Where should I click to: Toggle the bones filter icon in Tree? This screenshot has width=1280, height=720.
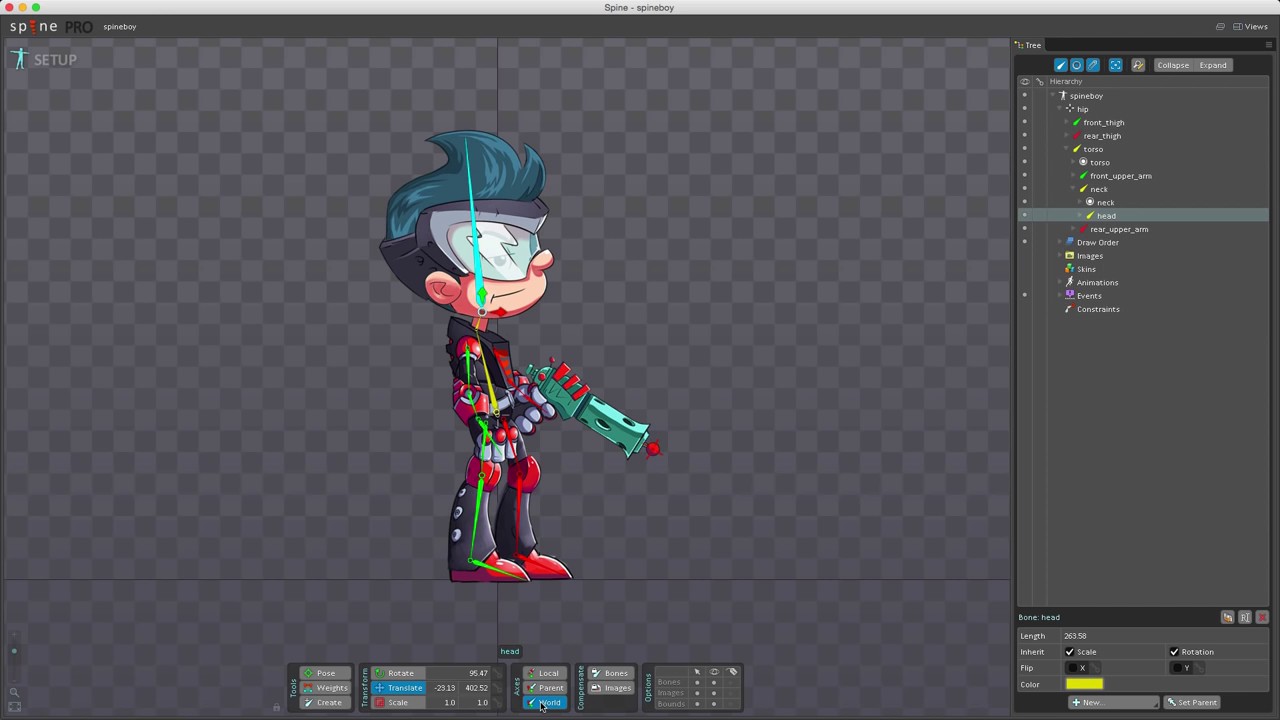click(x=1061, y=65)
